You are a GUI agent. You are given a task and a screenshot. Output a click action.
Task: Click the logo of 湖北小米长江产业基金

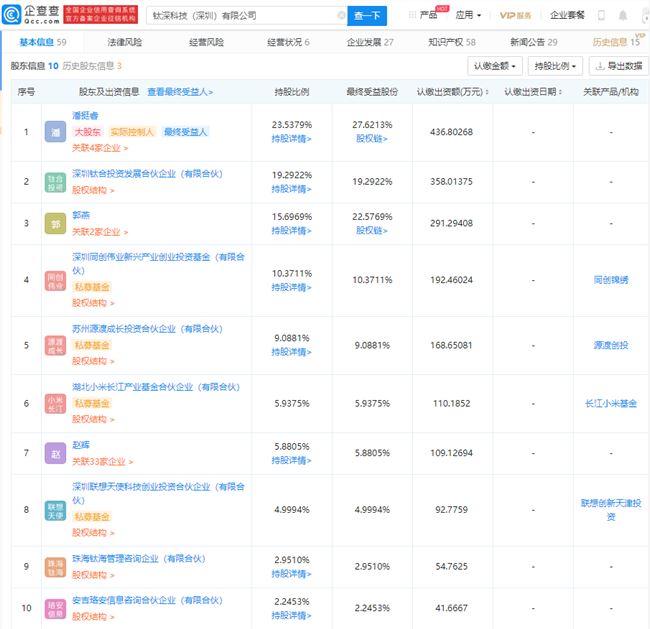(x=55, y=403)
